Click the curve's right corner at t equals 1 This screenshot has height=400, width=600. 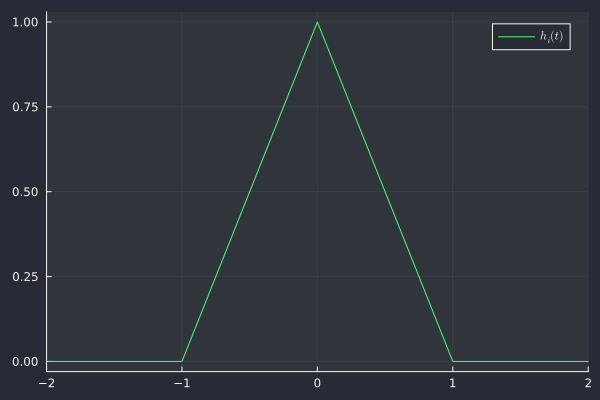click(x=453, y=361)
